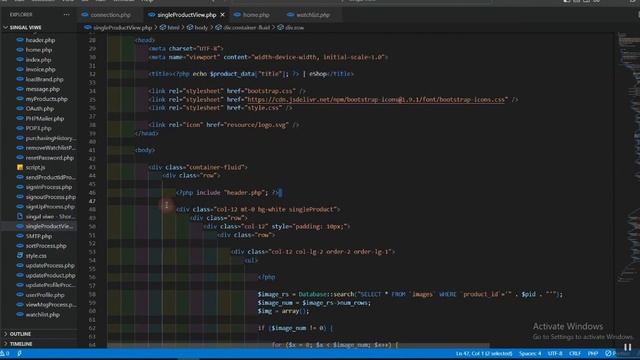The height and width of the screenshot is (360, 640).
Task: Open header.php file icon in Explorer
Action: [20, 40]
